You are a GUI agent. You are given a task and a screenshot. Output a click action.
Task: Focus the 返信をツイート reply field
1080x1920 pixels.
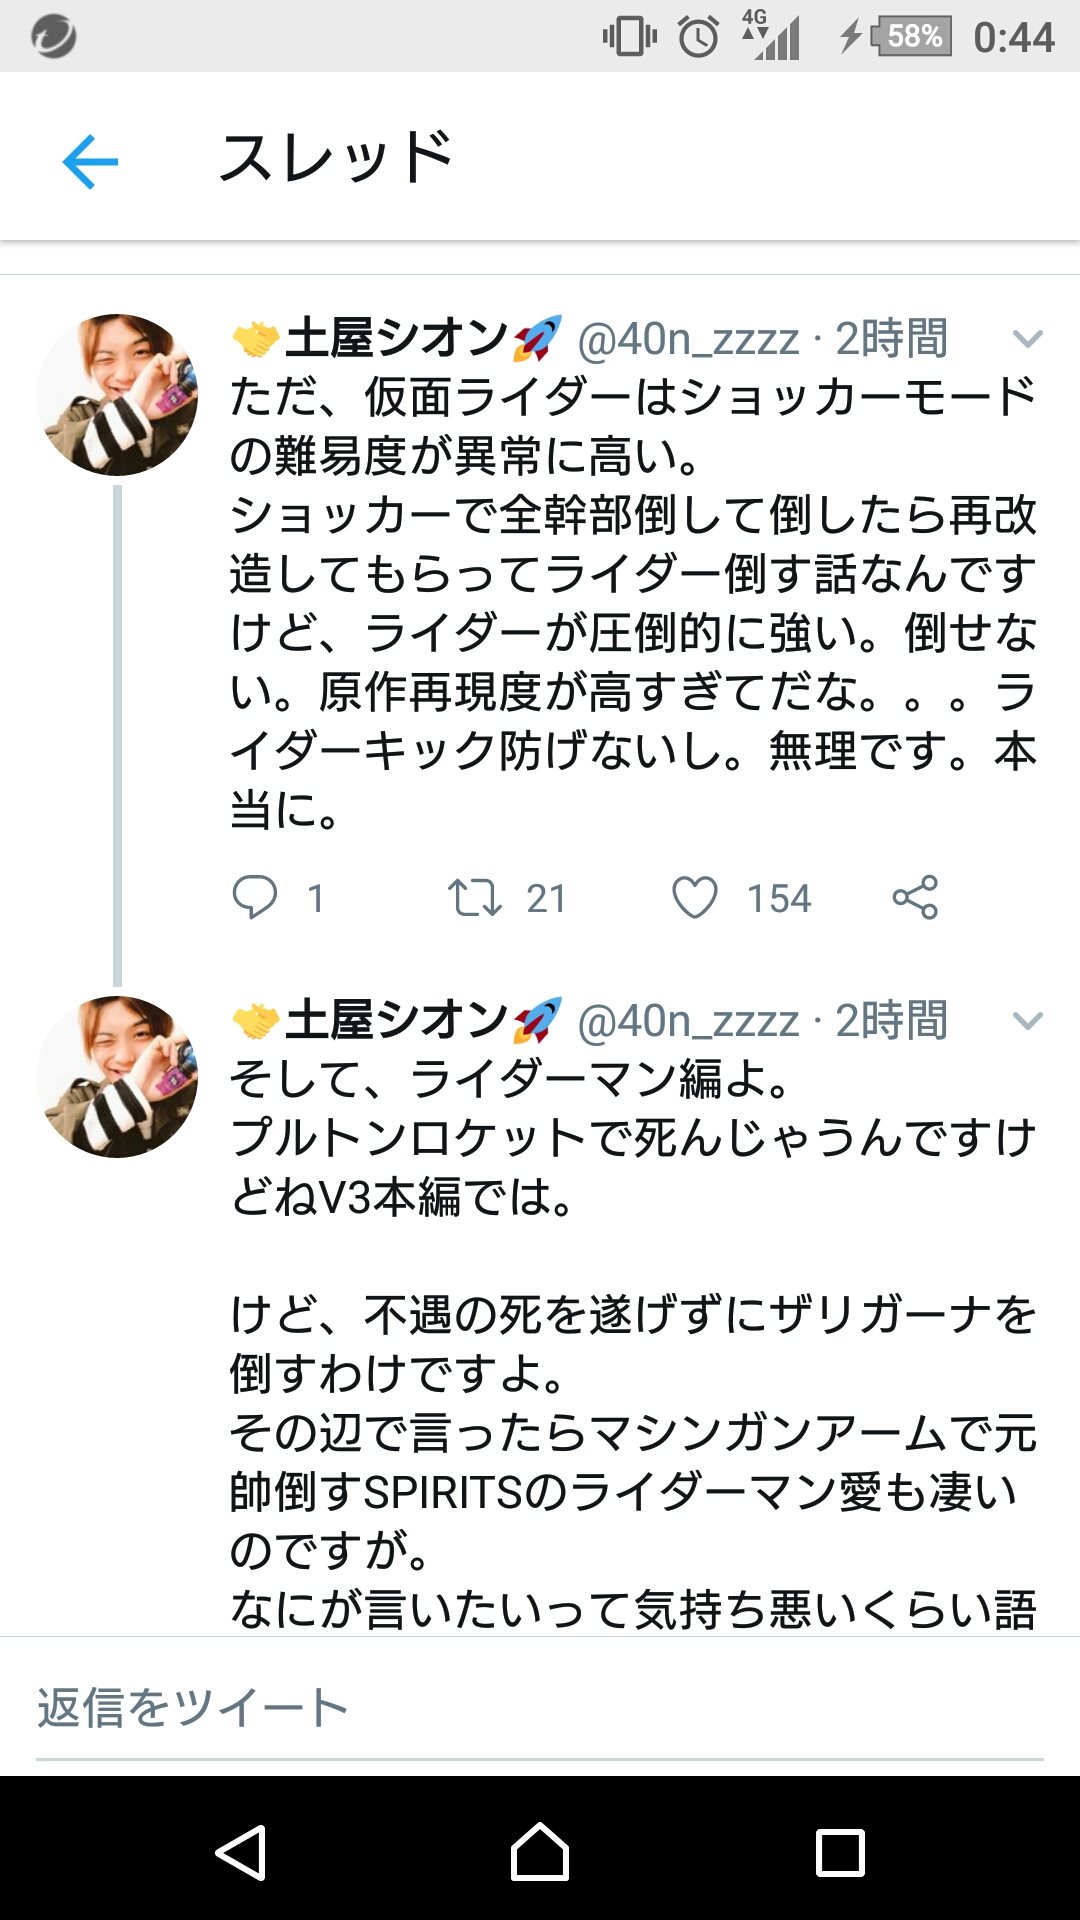pos(540,1708)
